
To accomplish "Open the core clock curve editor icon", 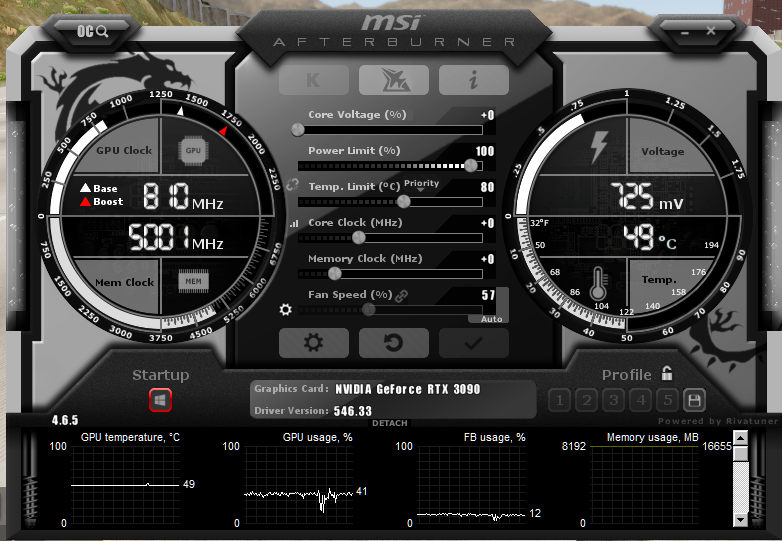I will pos(294,224).
